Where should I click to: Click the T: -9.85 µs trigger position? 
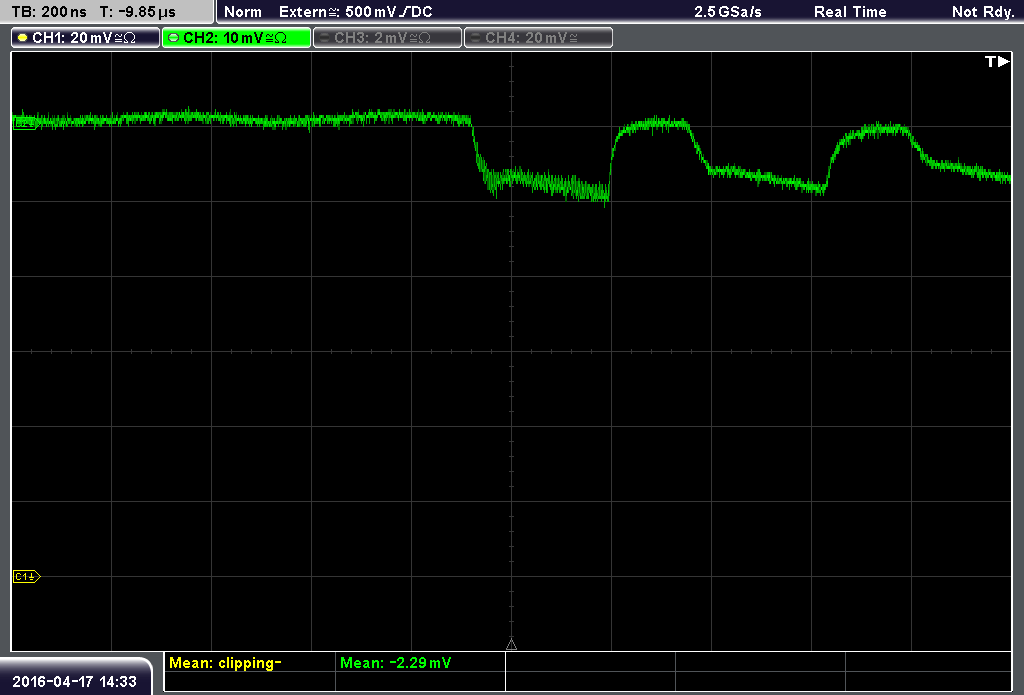(x=137, y=12)
